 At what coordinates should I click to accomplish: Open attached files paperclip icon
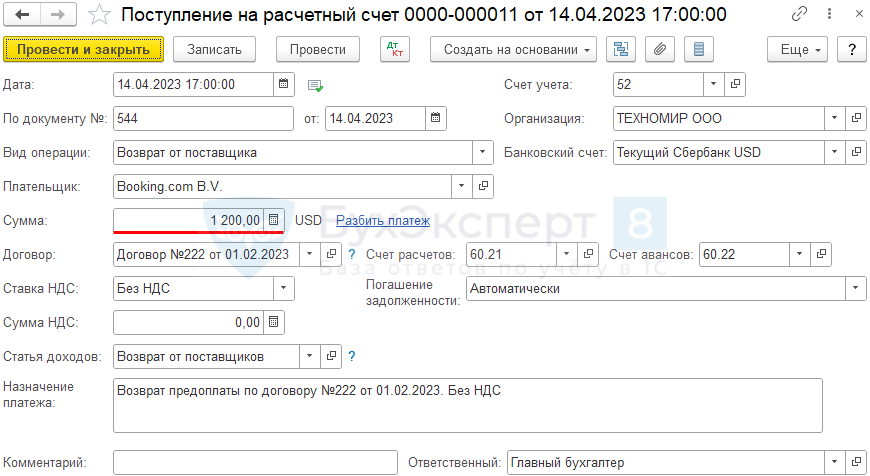[x=660, y=49]
